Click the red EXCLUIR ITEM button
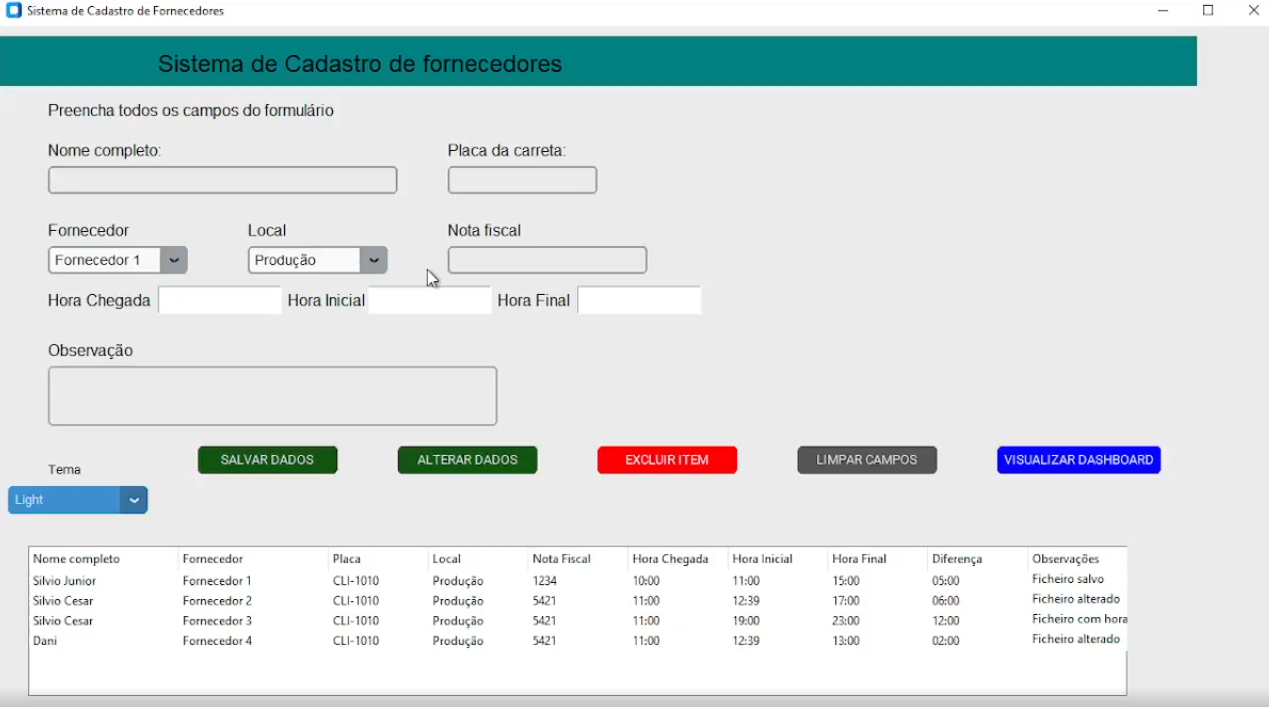The width and height of the screenshot is (1269, 707). coord(667,460)
